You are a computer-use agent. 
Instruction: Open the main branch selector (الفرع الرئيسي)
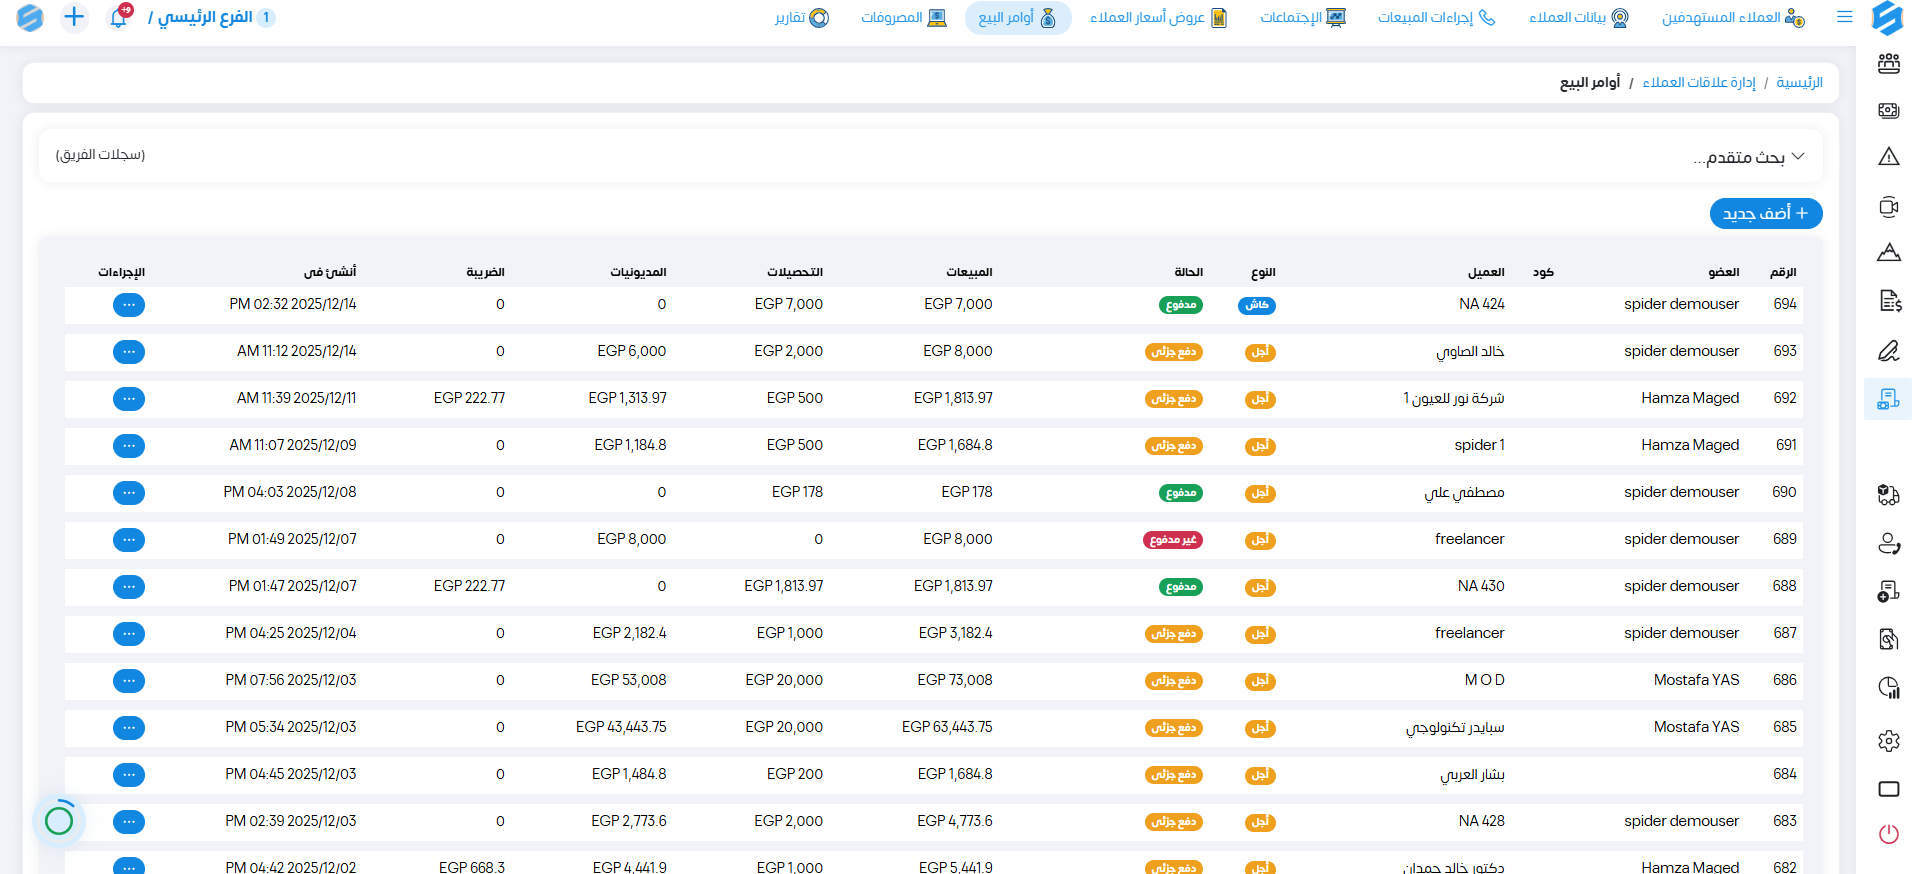pyautogui.click(x=205, y=17)
